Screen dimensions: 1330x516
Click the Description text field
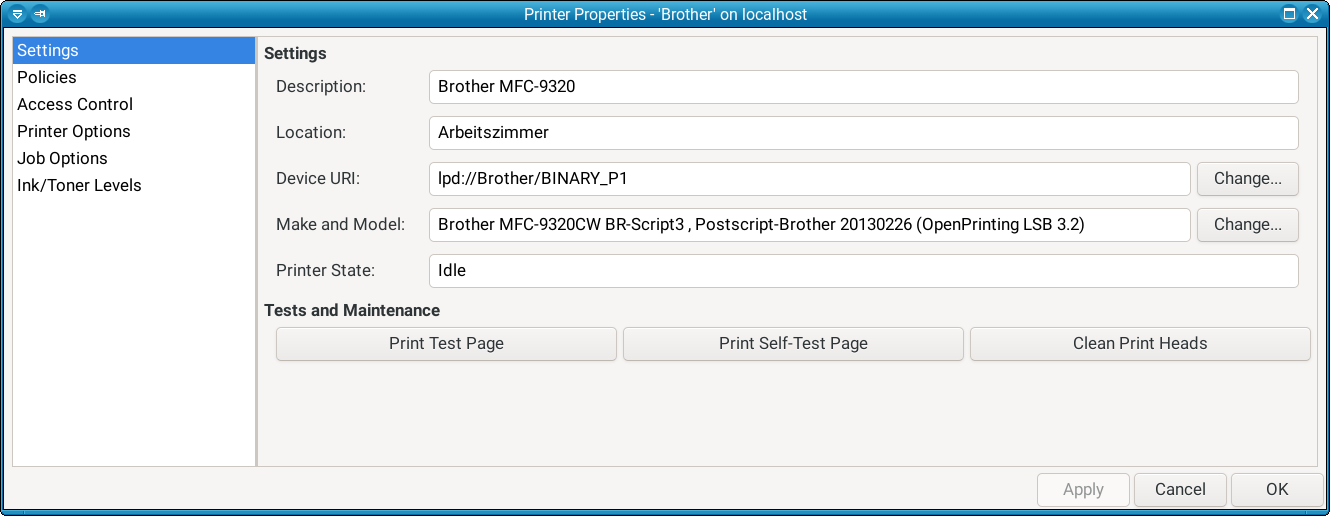863,86
